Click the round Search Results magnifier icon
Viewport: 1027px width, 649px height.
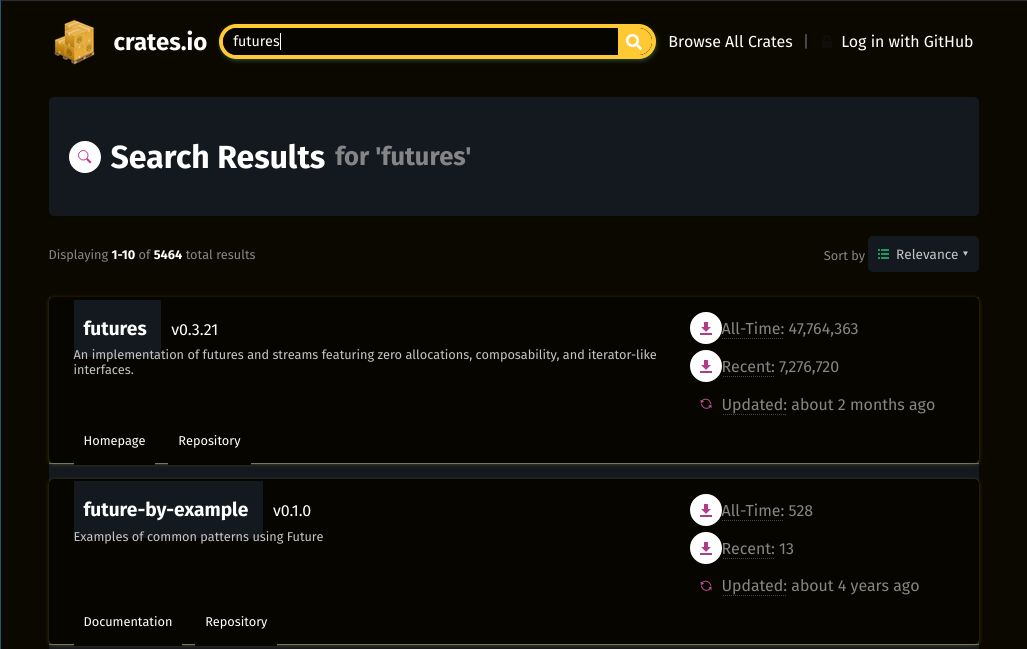coord(85,156)
